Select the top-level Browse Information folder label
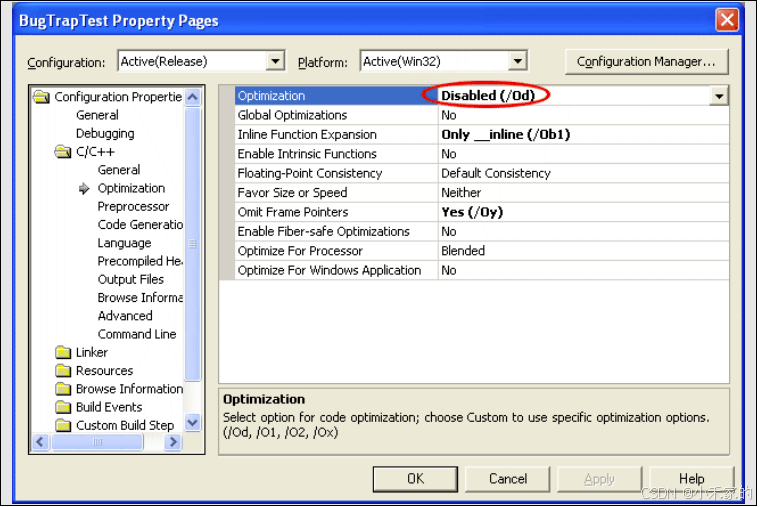This screenshot has width=760, height=507. coord(129,389)
